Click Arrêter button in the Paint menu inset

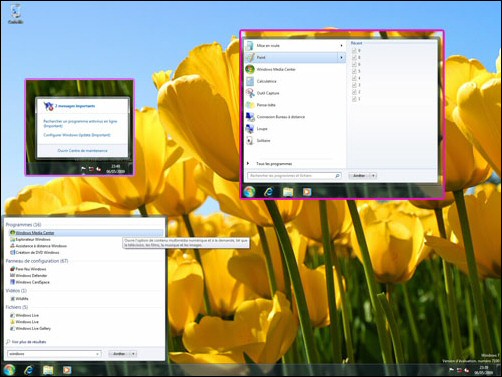point(359,176)
